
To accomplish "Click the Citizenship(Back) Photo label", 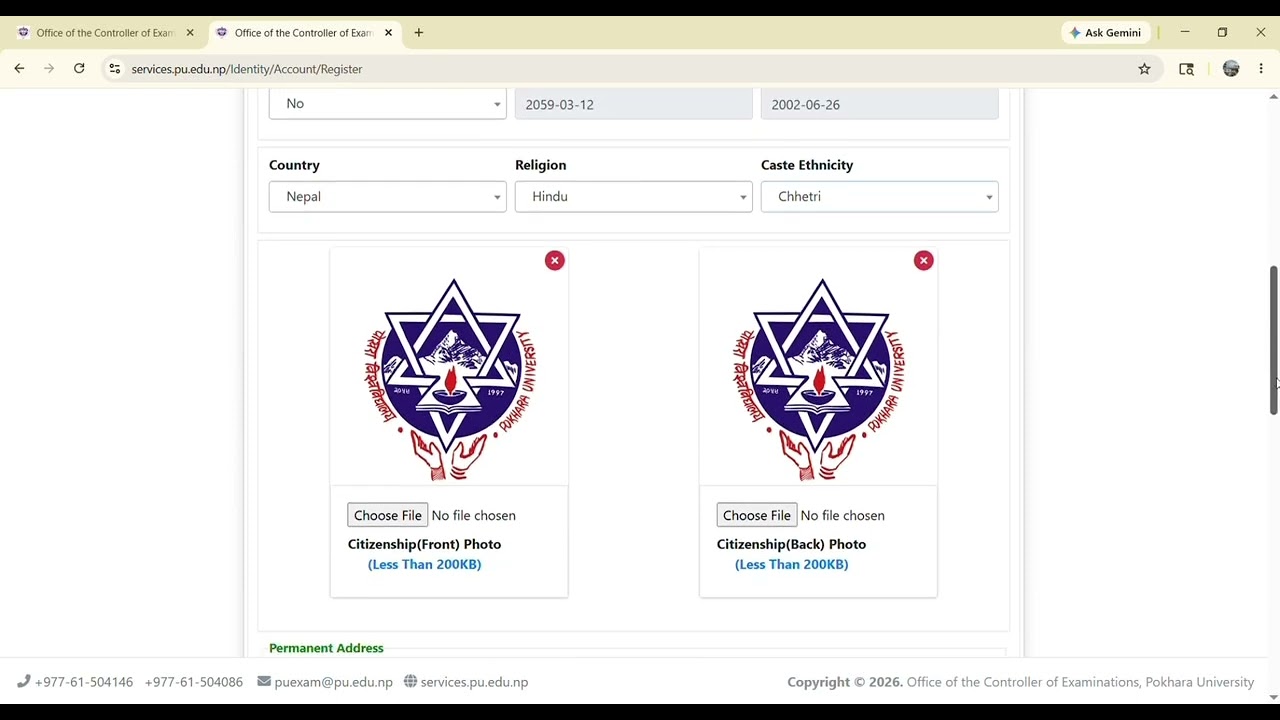I will click(x=791, y=544).
